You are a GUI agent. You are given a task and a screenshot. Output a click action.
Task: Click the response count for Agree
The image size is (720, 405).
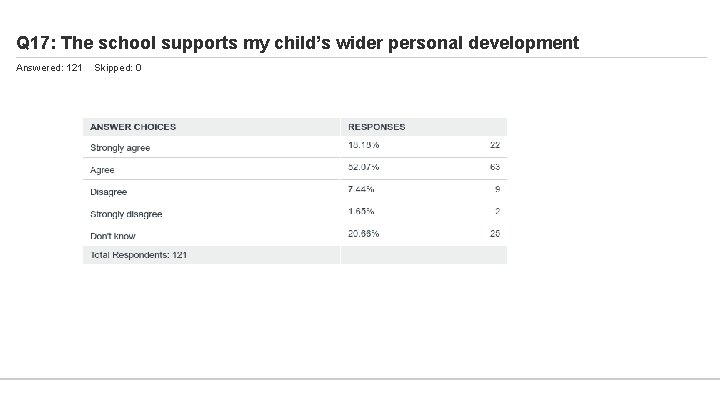(x=494, y=167)
